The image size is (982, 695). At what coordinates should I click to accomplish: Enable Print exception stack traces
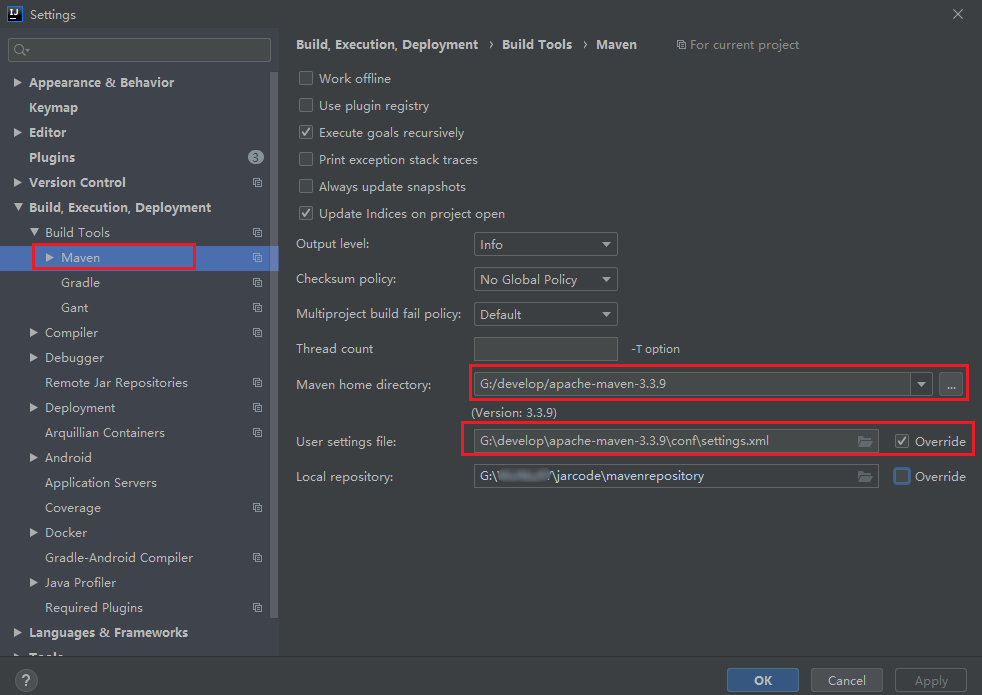pos(306,159)
